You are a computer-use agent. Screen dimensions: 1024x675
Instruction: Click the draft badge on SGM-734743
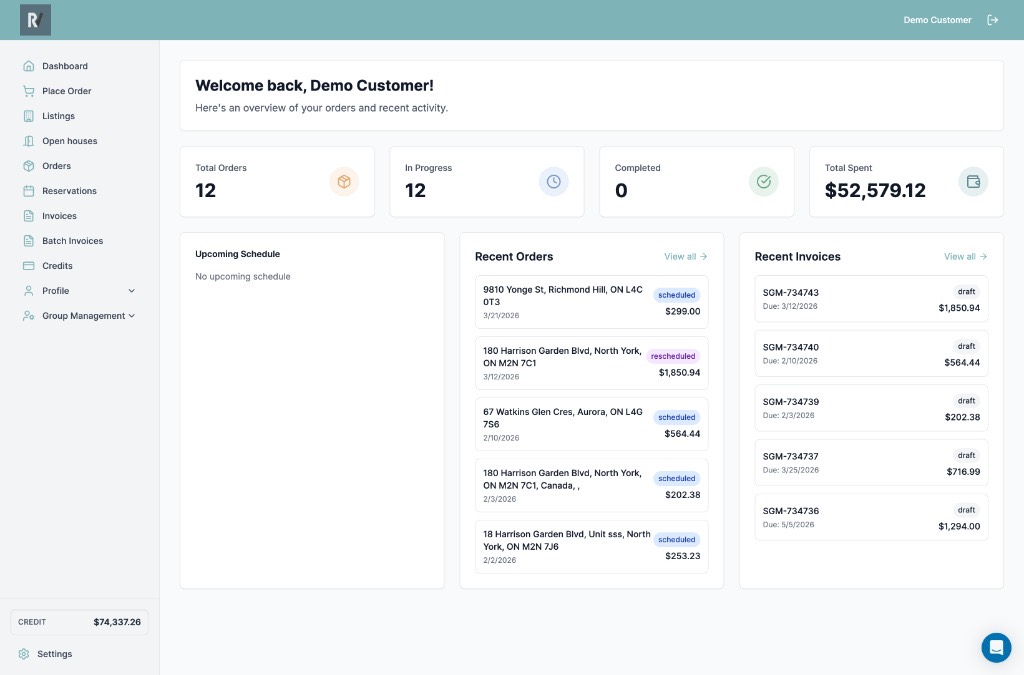[967, 292]
